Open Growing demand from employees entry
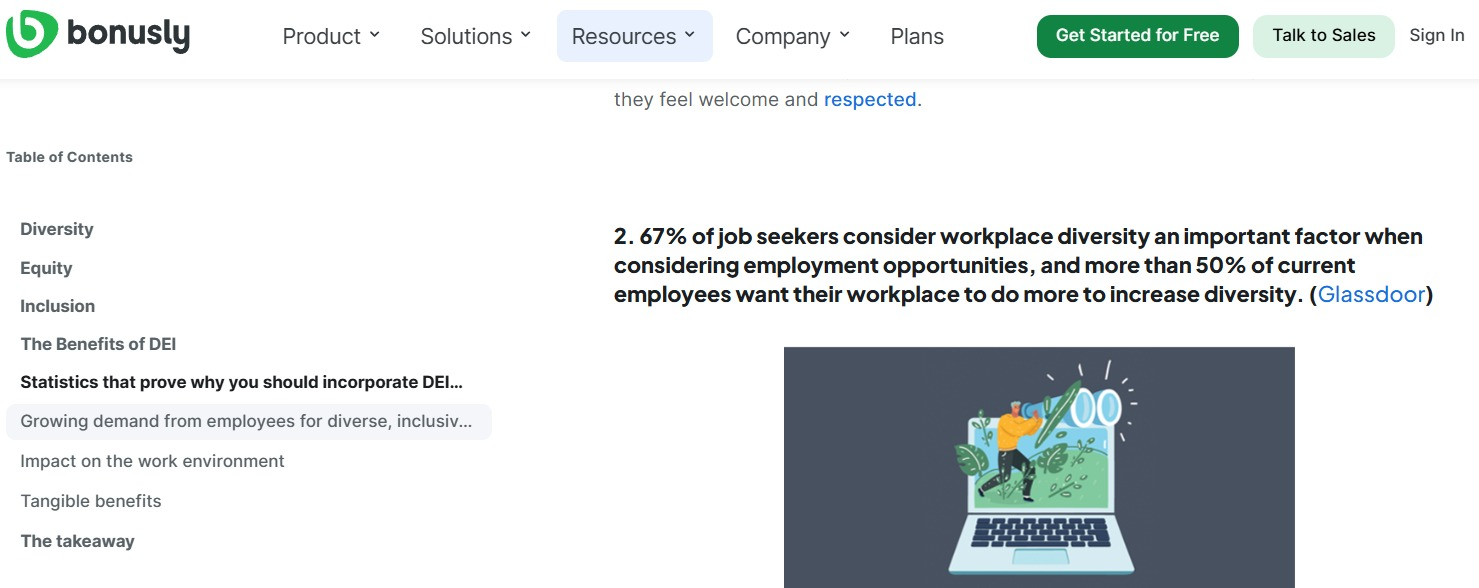The width and height of the screenshot is (1479, 588). click(x=248, y=422)
